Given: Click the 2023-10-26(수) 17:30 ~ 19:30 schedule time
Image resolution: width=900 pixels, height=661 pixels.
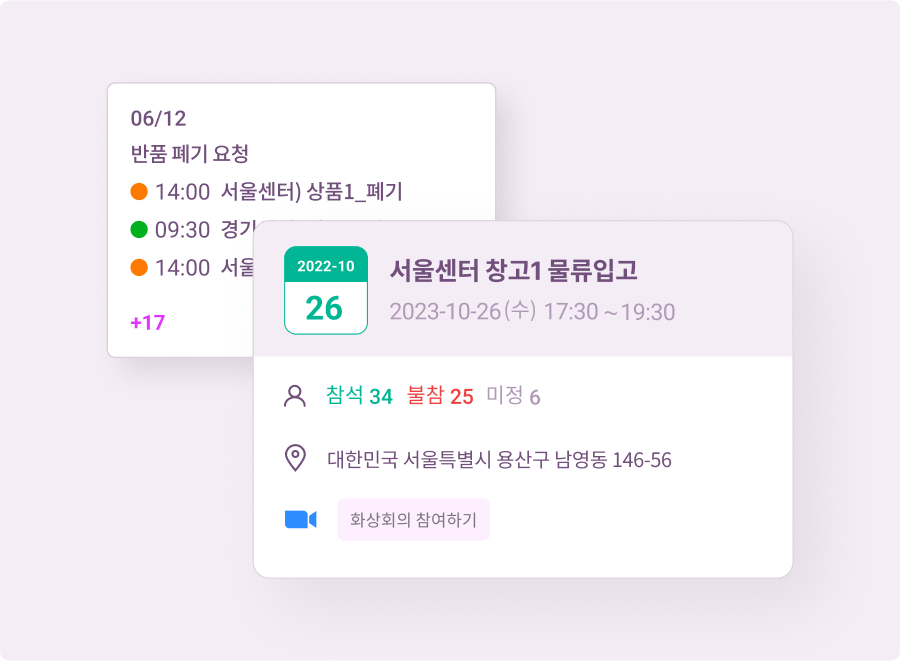Looking at the screenshot, I should pos(532,311).
